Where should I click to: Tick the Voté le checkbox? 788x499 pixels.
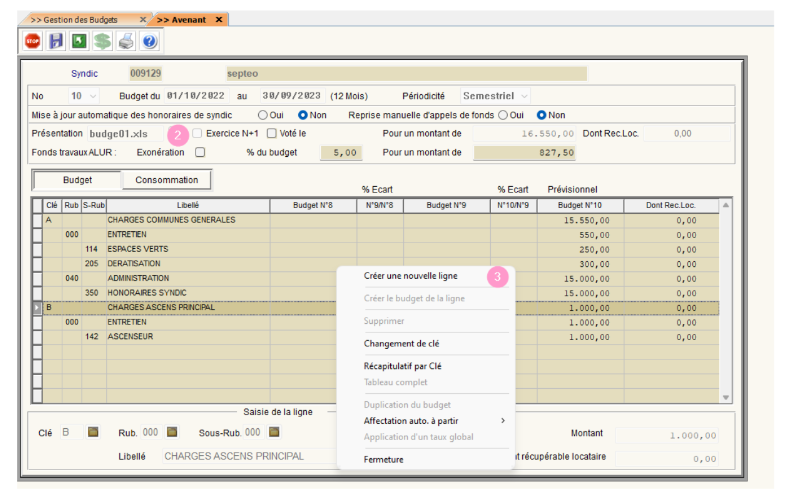[x=272, y=133]
